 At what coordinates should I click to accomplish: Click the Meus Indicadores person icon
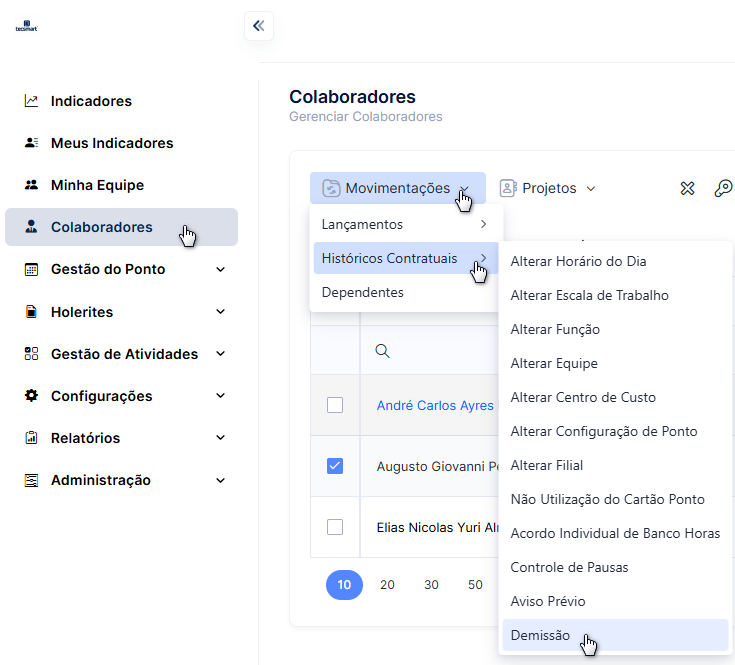[31, 142]
